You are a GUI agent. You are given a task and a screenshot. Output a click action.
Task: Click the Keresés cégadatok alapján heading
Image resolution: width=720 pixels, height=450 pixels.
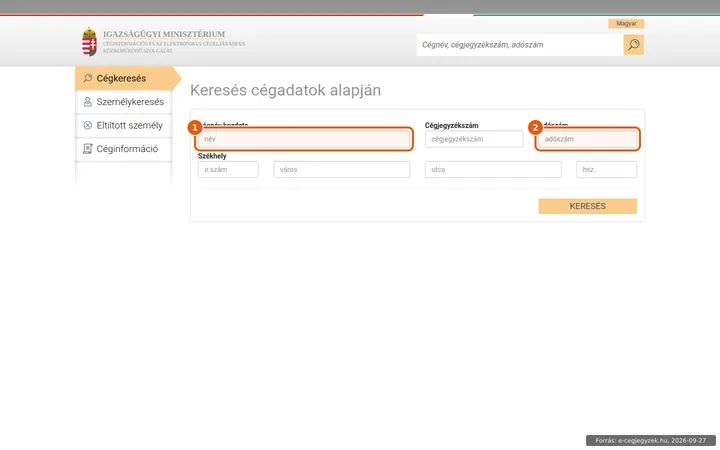[286, 90]
